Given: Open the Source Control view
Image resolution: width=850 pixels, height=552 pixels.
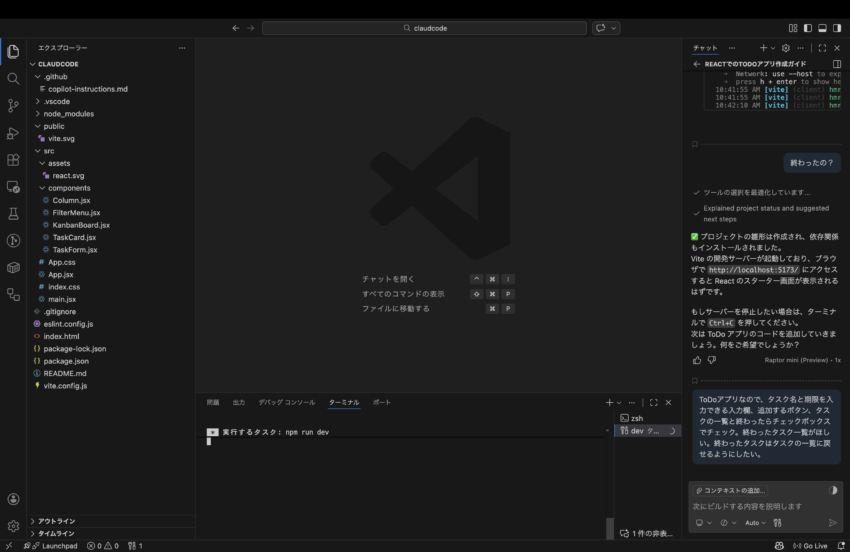Looking at the screenshot, I should (13, 105).
